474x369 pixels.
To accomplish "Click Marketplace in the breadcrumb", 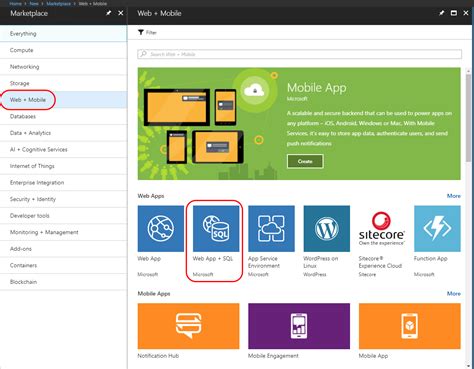I will 58,3.
